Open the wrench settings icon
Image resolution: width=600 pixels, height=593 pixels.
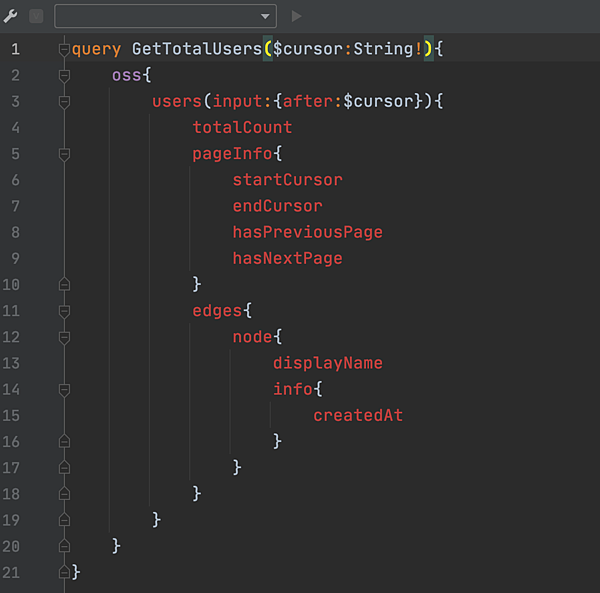(10, 16)
